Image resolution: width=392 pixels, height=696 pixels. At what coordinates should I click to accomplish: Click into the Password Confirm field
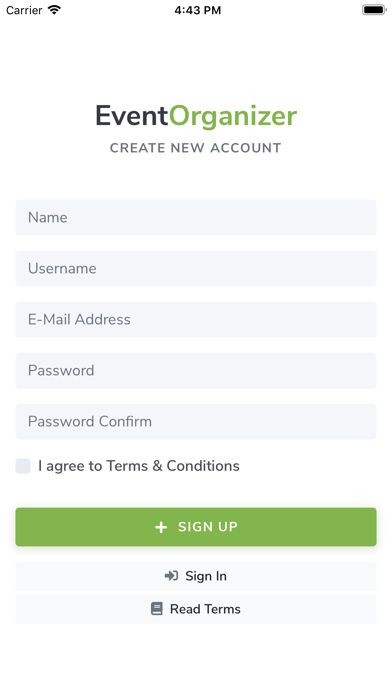point(196,422)
